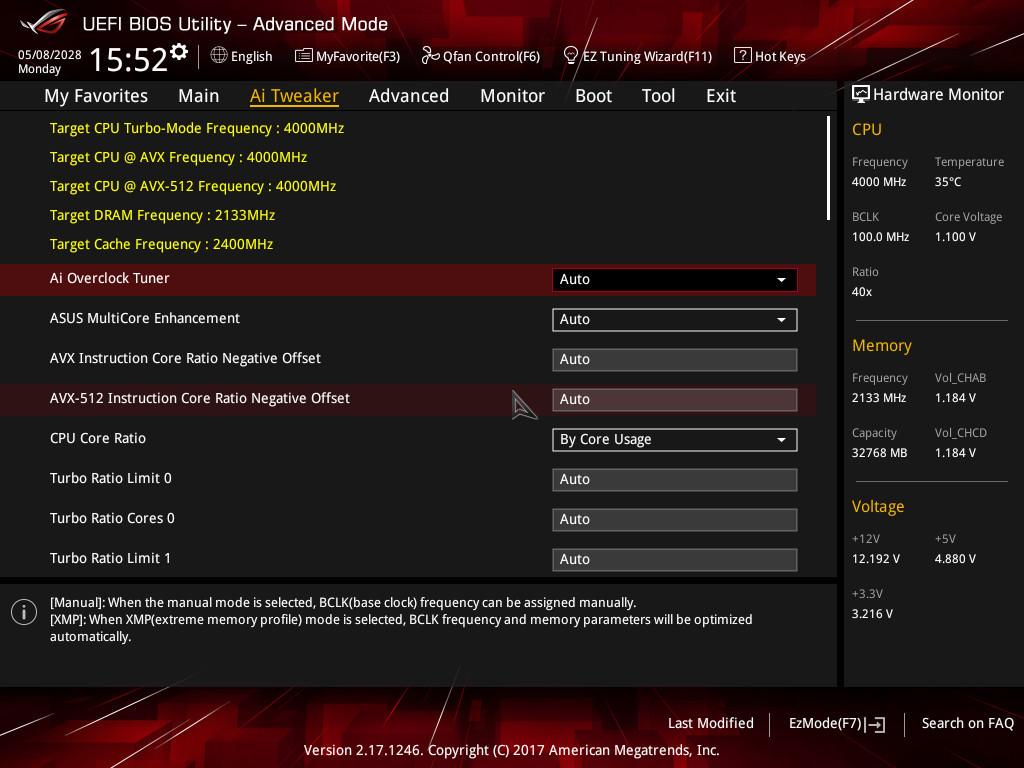Image resolution: width=1024 pixels, height=768 pixels.
Task: Go to the Boot tab
Action: (x=593, y=96)
